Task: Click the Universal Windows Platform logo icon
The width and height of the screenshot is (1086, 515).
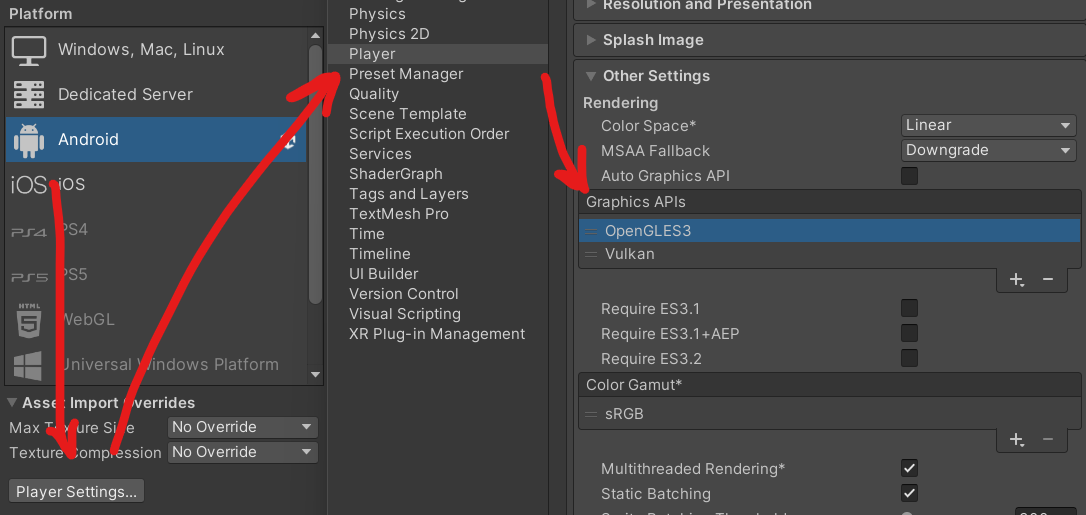Action: pos(28,365)
